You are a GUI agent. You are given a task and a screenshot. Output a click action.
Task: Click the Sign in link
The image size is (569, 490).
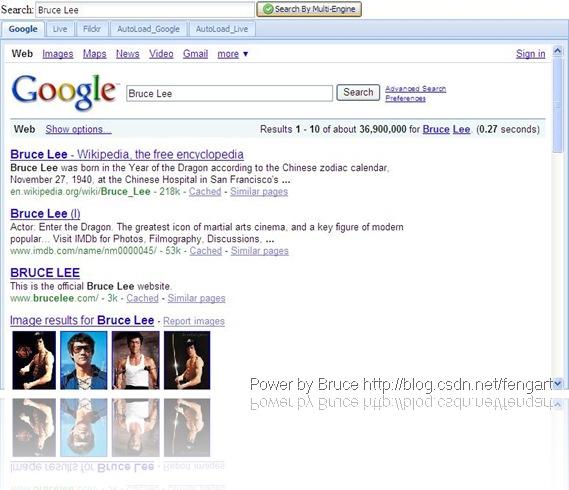click(531, 54)
